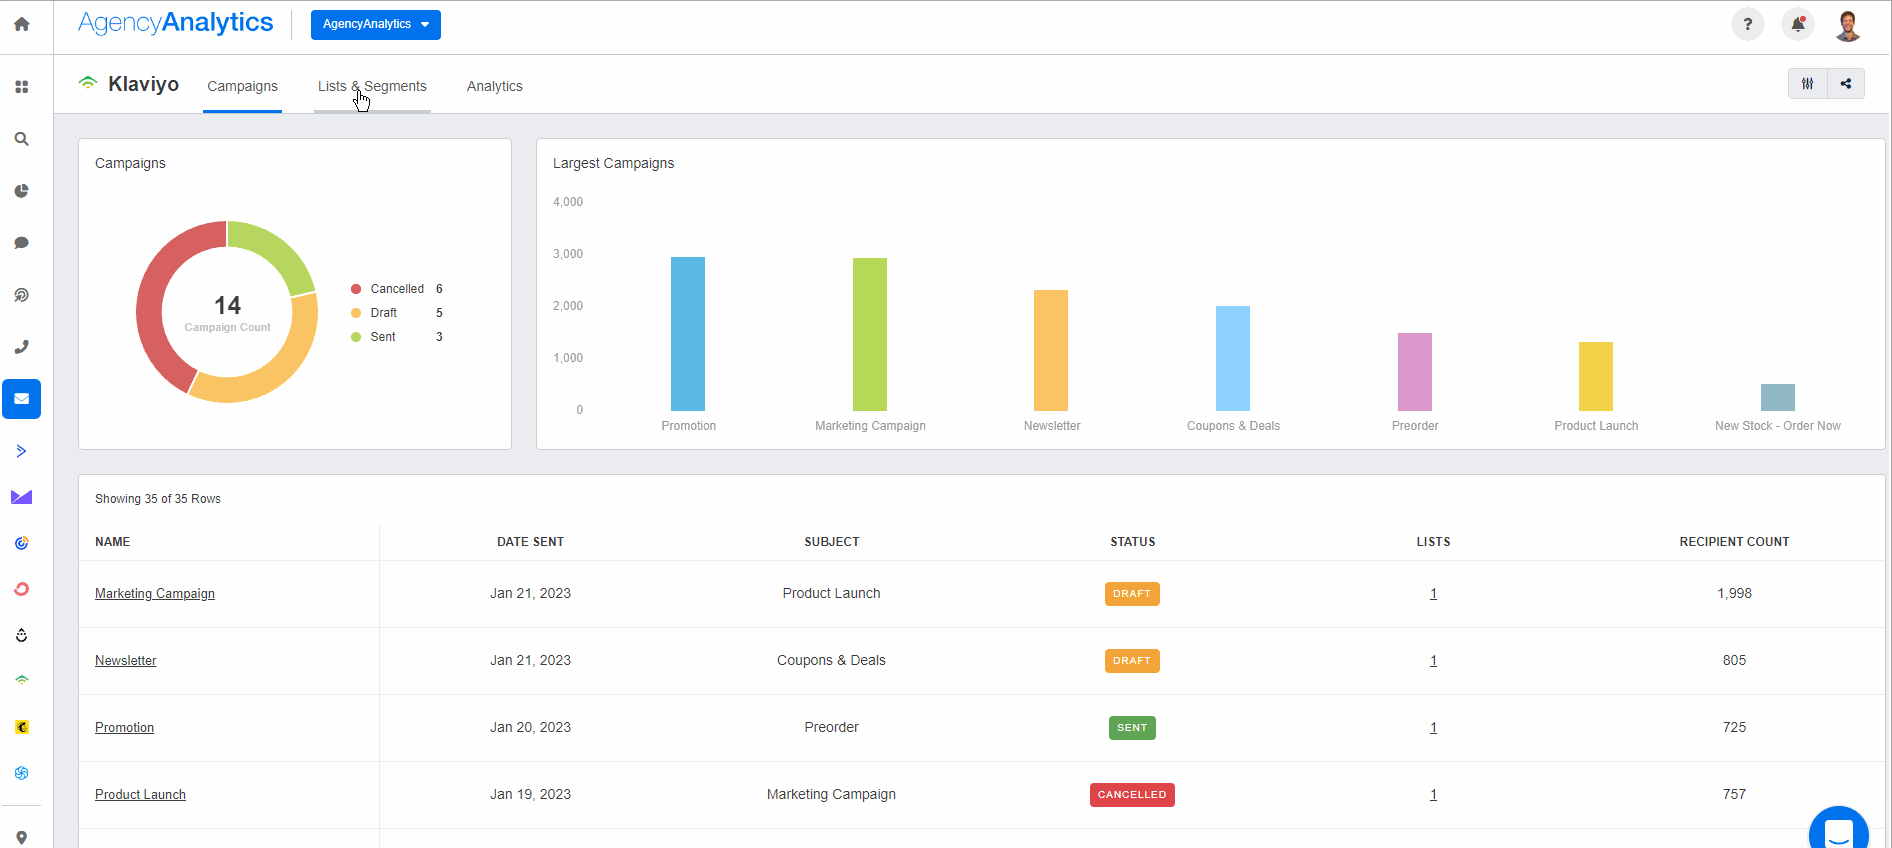Expand the AgencyAnalytics account dropdown
Screen dimensions: 1892x848
[375, 24]
